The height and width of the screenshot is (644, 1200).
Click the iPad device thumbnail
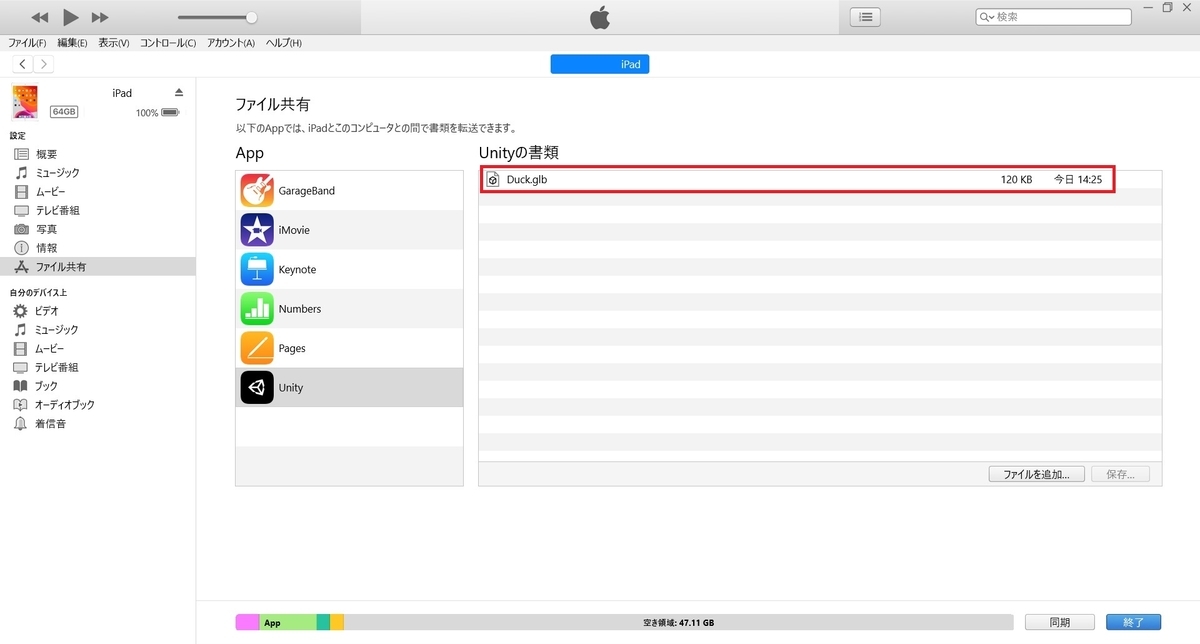(x=25, y=102)
